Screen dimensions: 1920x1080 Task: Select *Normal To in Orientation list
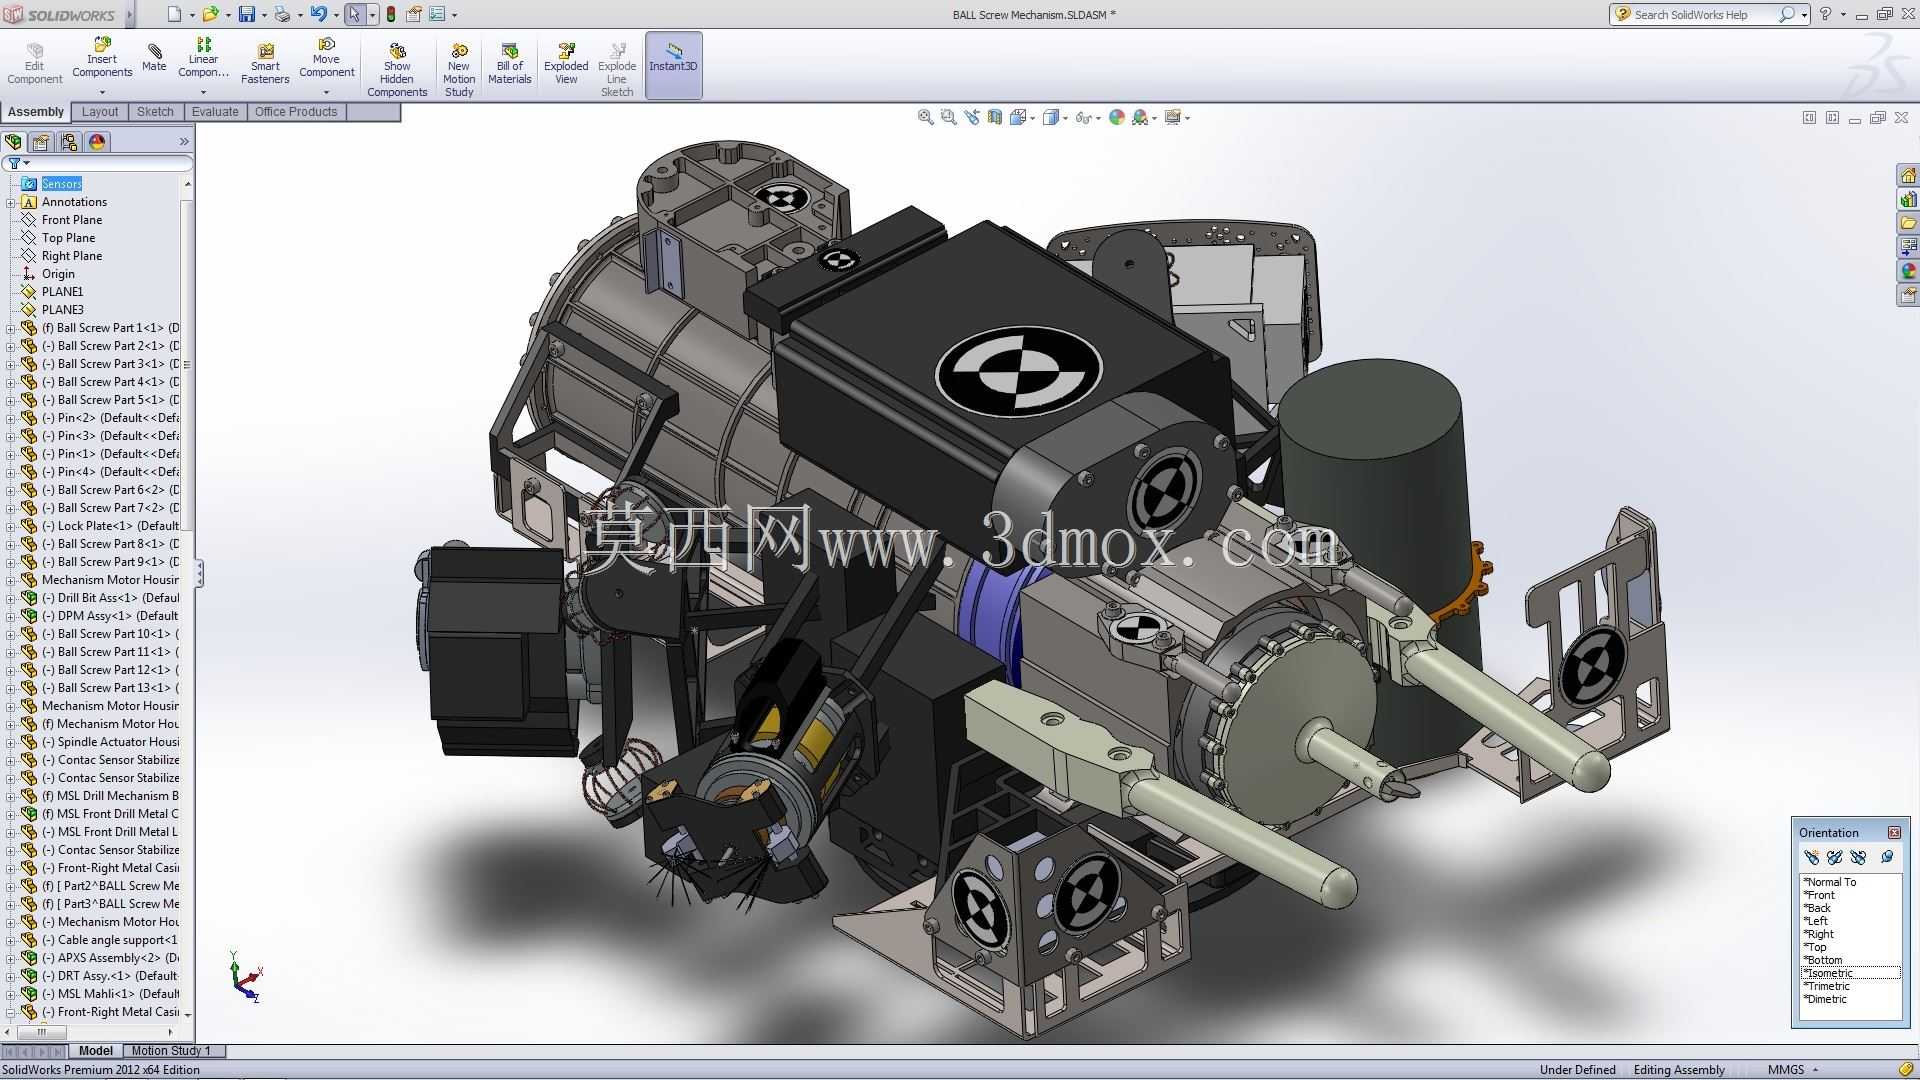pos(1829,882)
